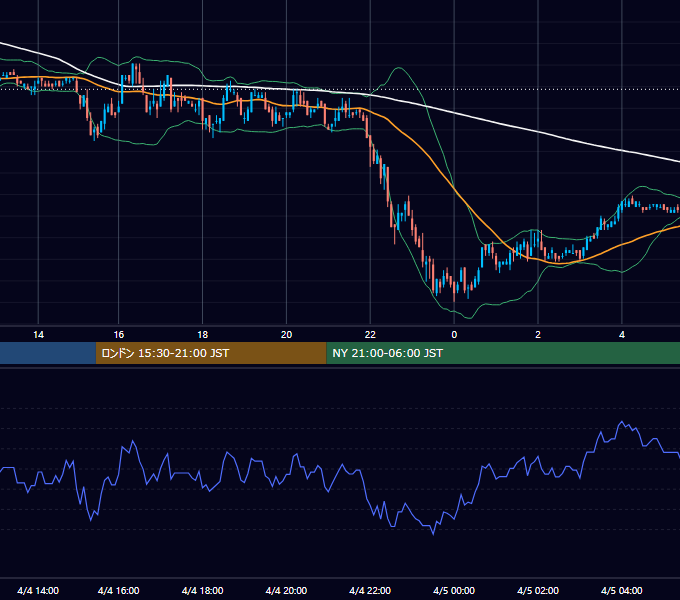Click the '4/5 00:00' oscillator time label
The image size is (680, 600).
(x=454, y=590)
